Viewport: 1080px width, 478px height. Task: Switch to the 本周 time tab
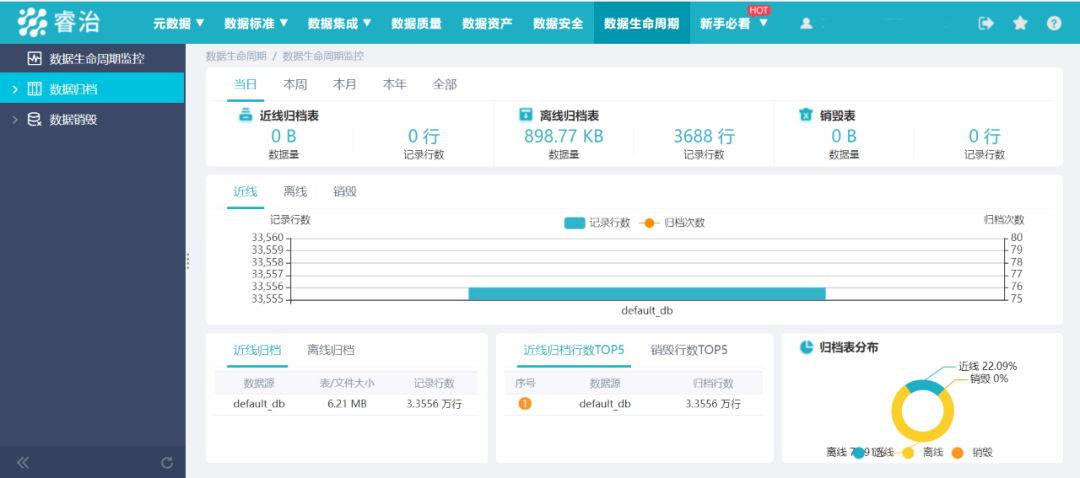coord(295,85)
